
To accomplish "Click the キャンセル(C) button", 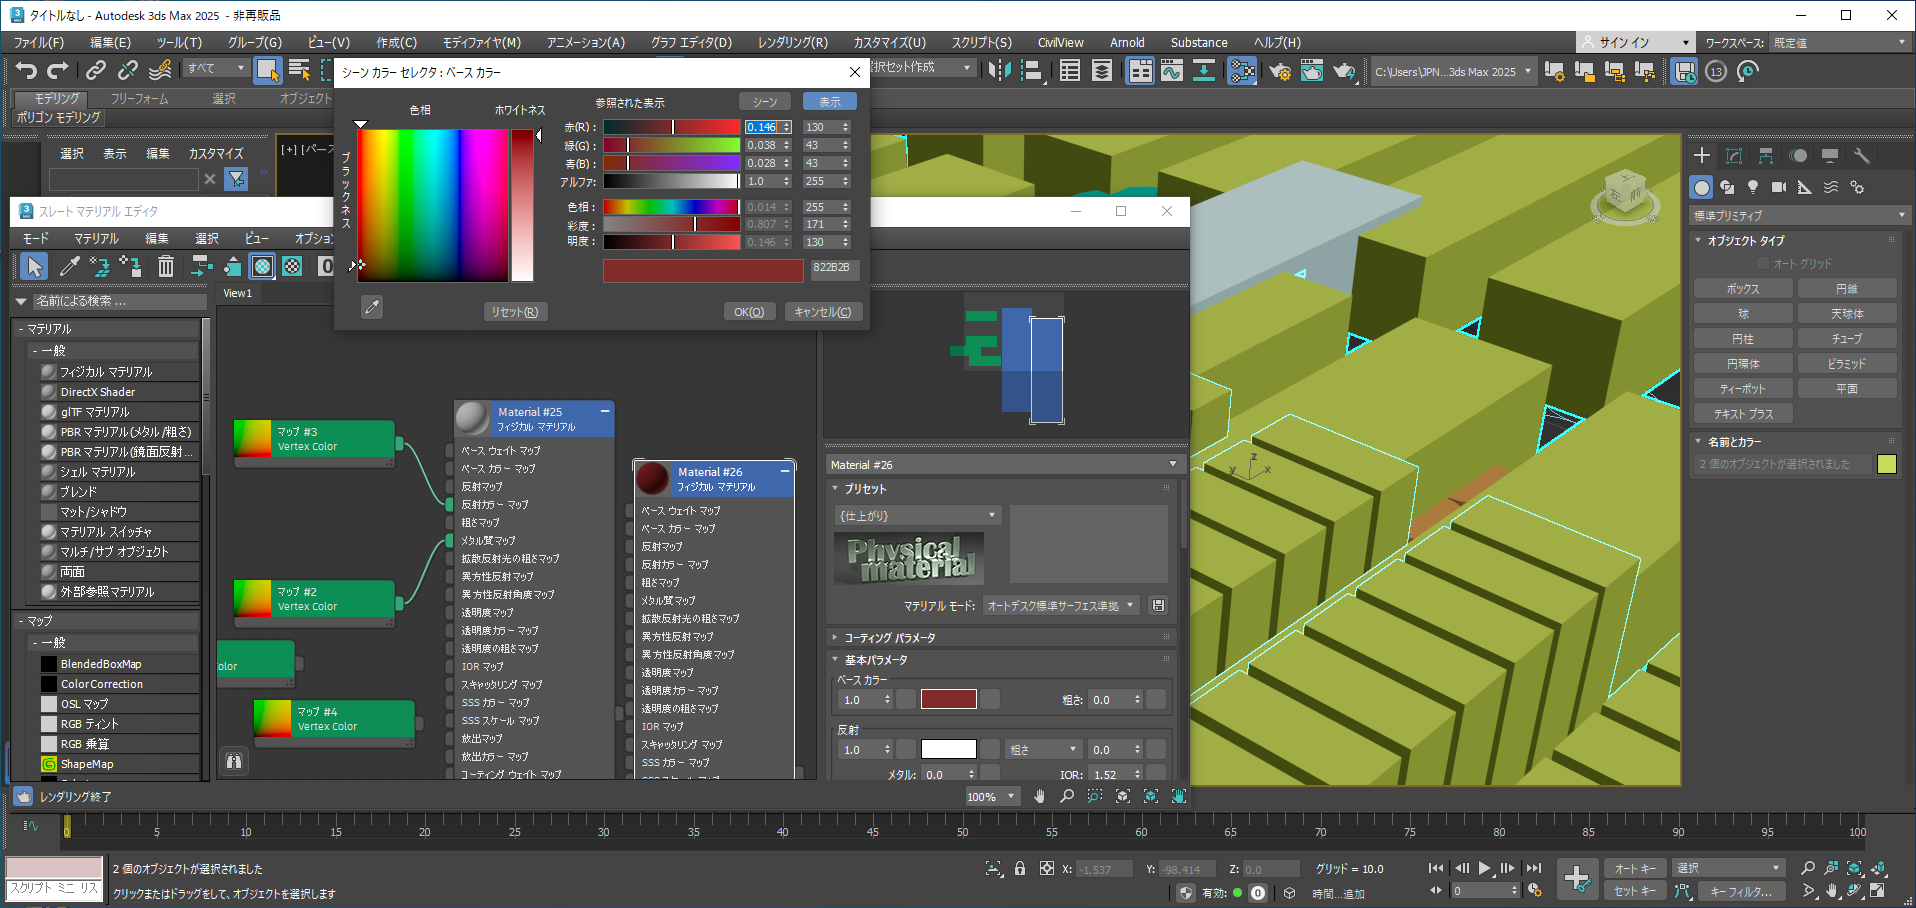I will tap(823, 312).
